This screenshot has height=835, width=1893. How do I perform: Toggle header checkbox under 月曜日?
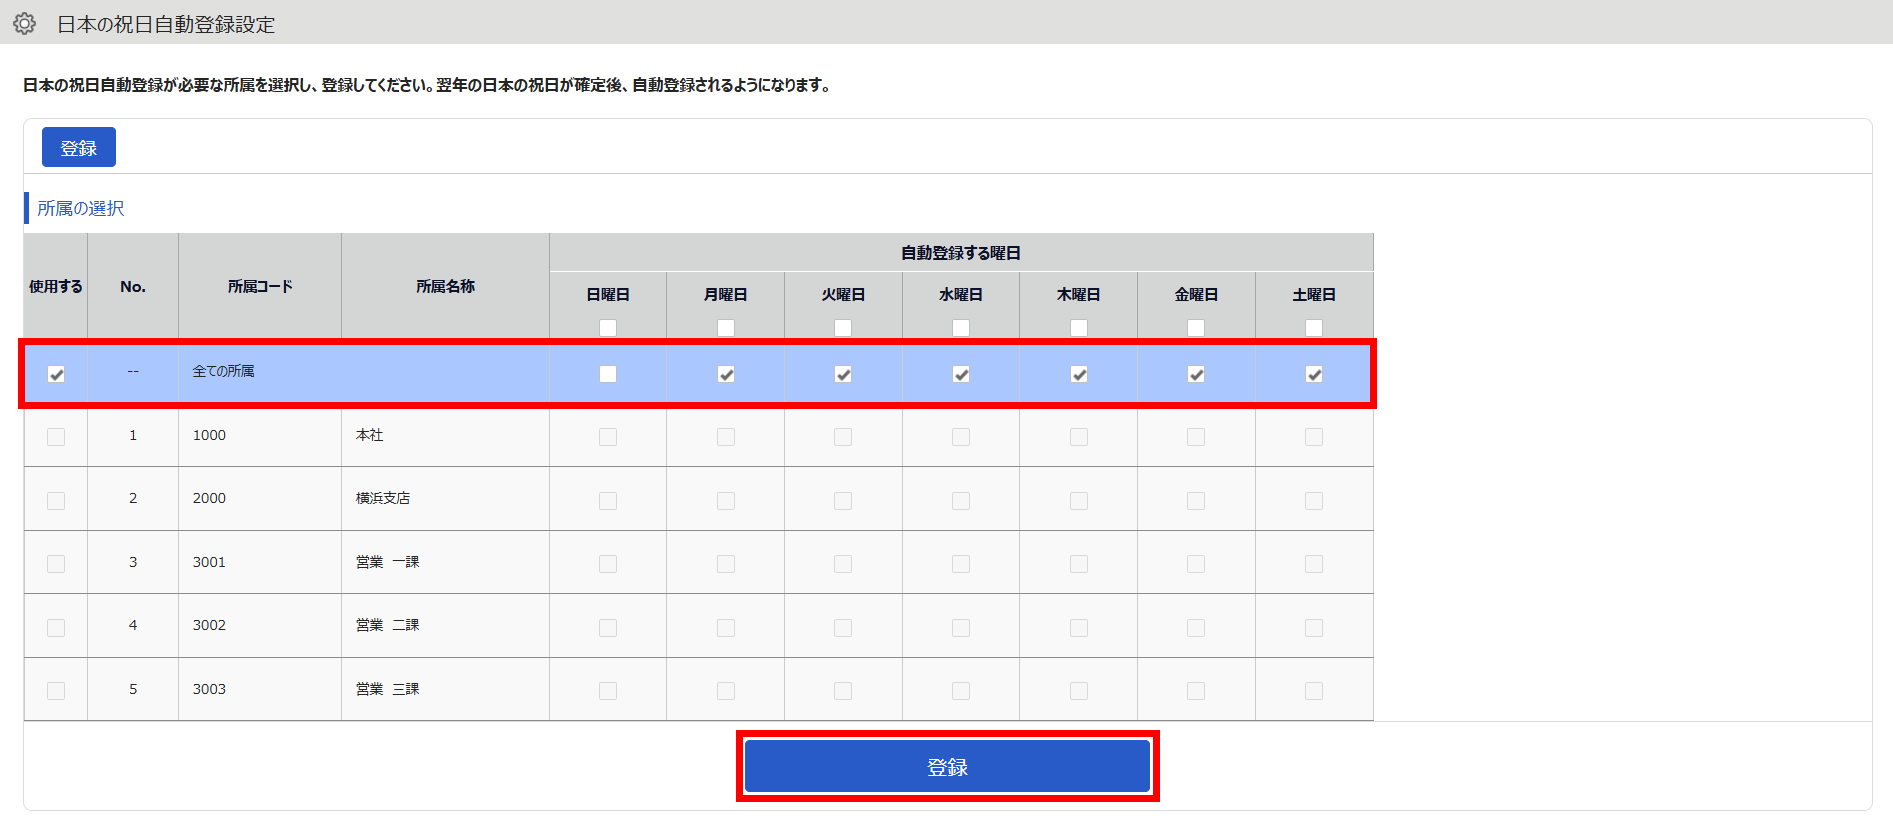(726, 328)
